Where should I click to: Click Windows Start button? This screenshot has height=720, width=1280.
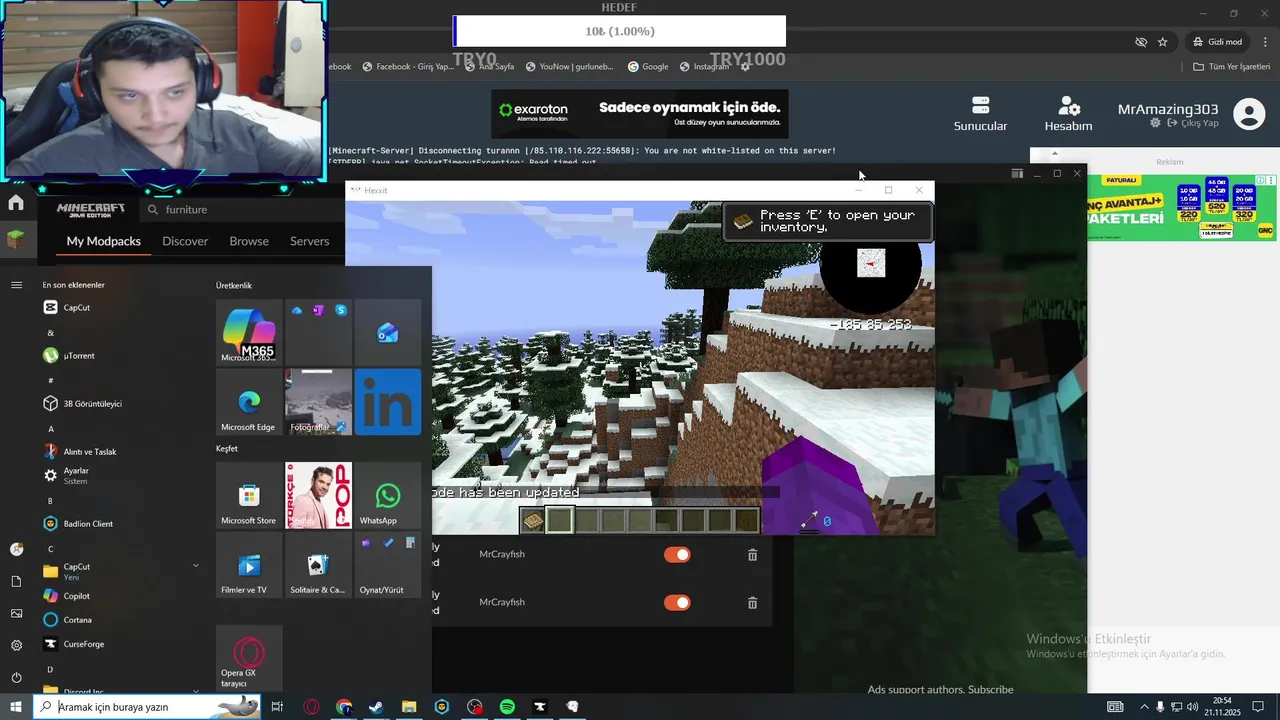[16, 707]
